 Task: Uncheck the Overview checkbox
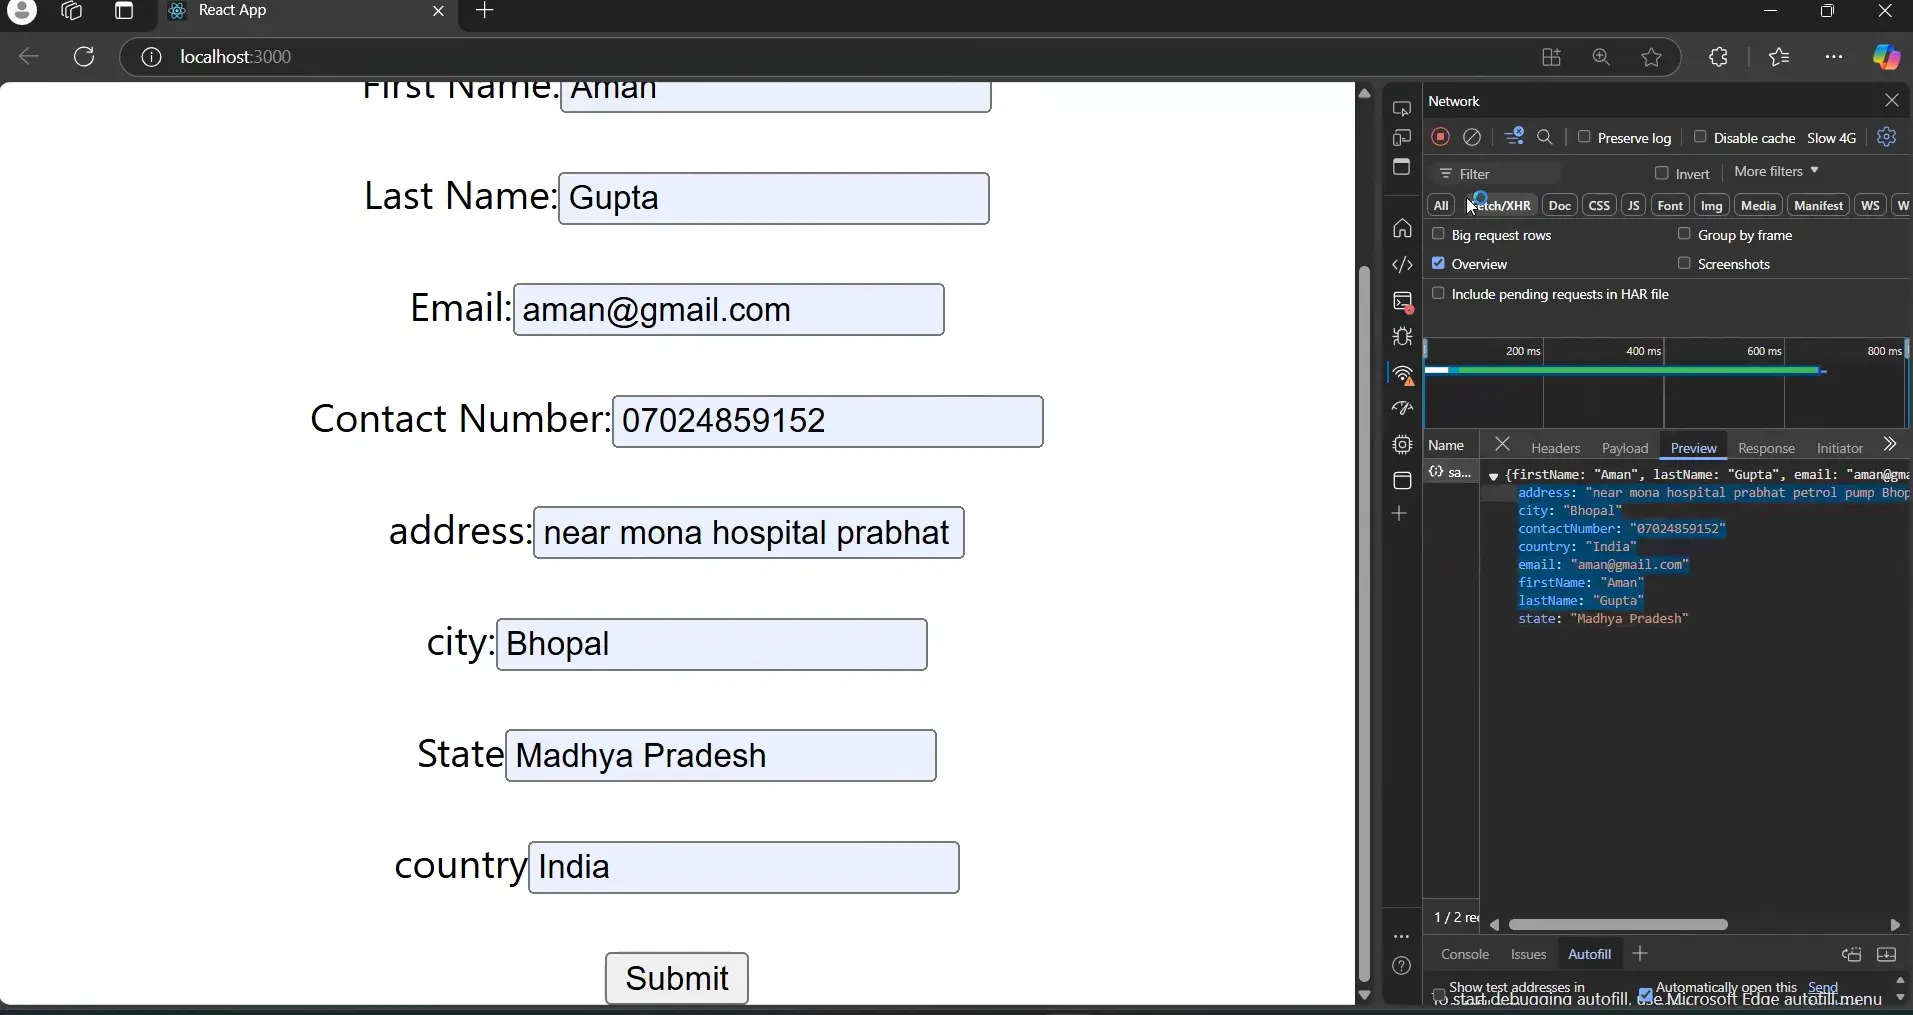coord(1439,263)
